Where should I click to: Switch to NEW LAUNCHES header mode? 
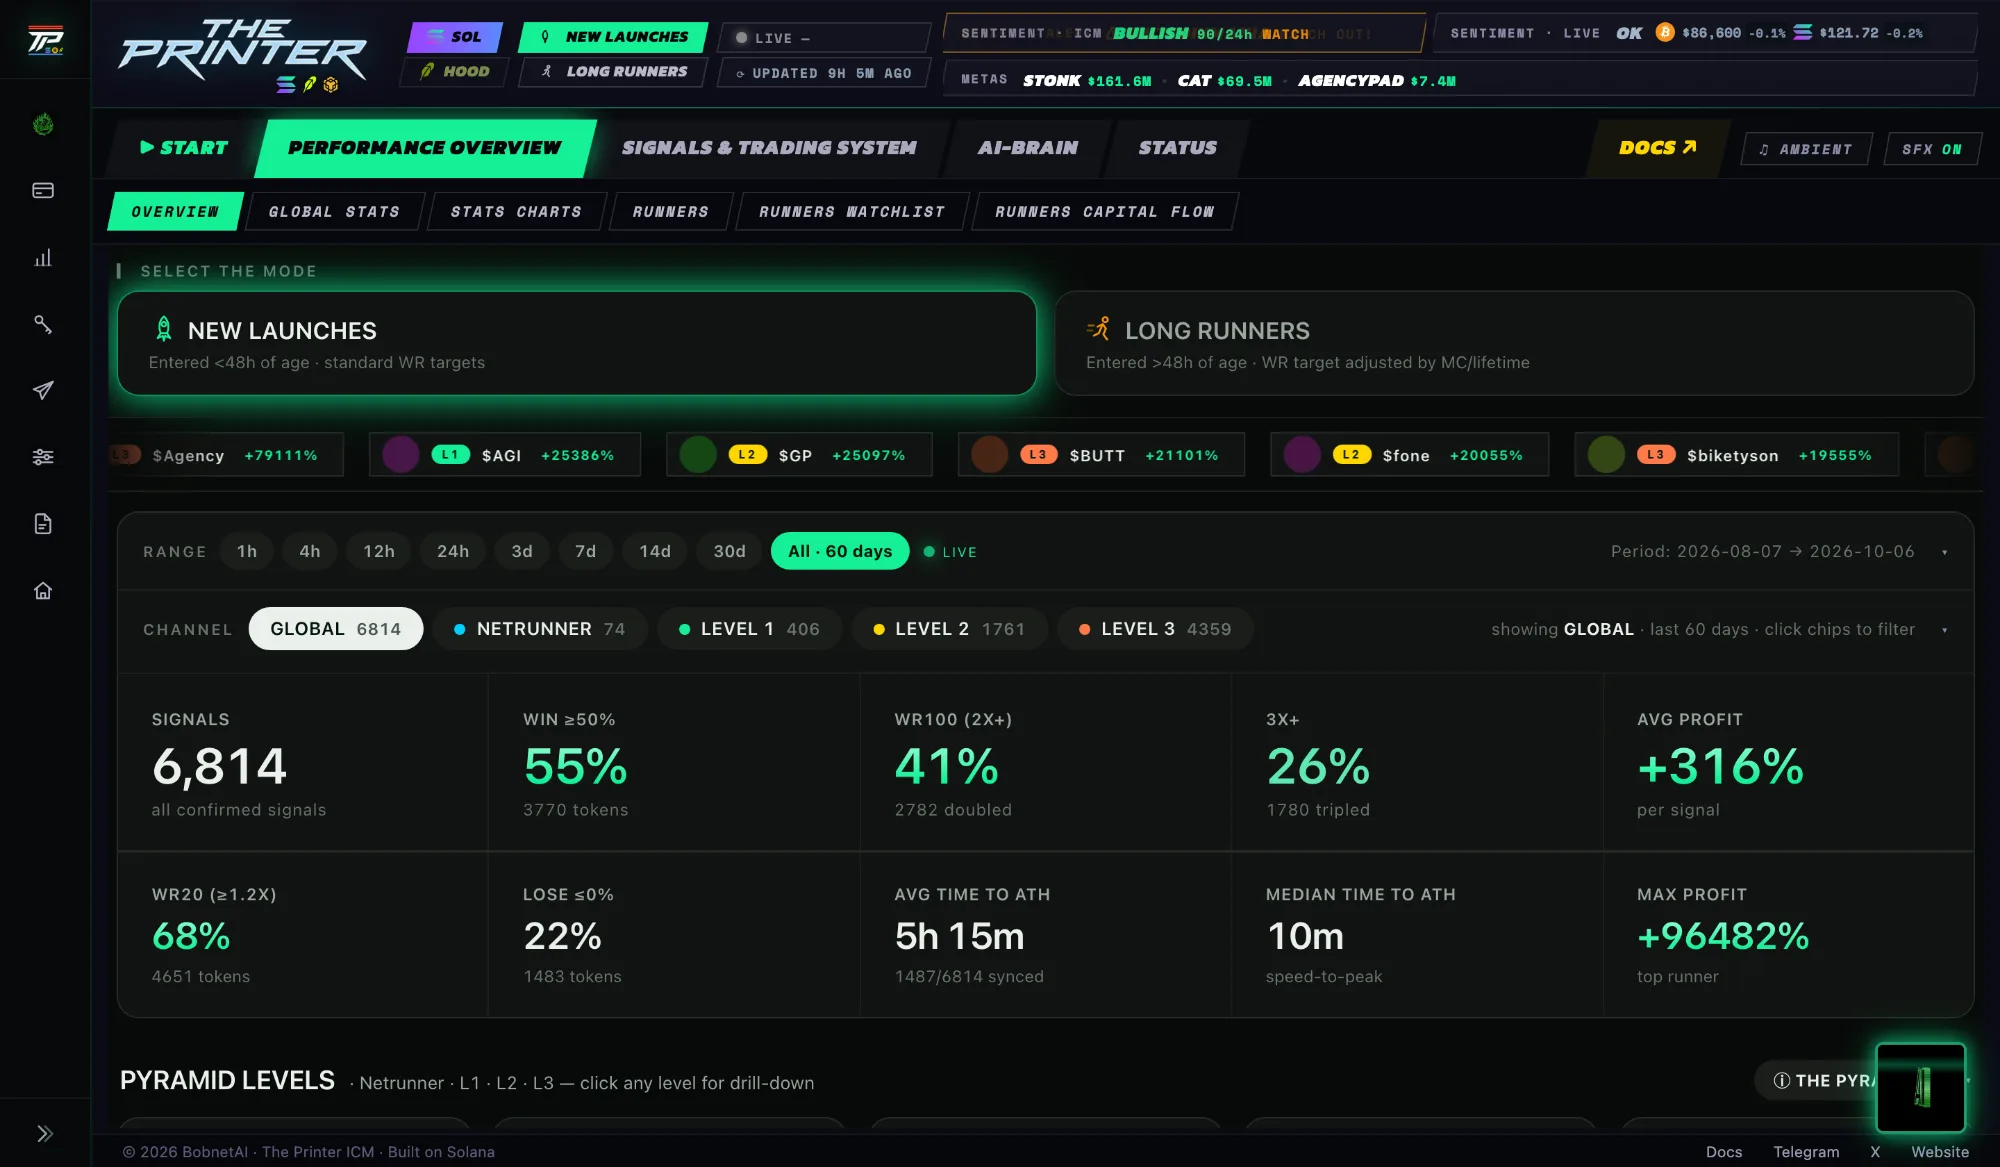pos(614,37)
